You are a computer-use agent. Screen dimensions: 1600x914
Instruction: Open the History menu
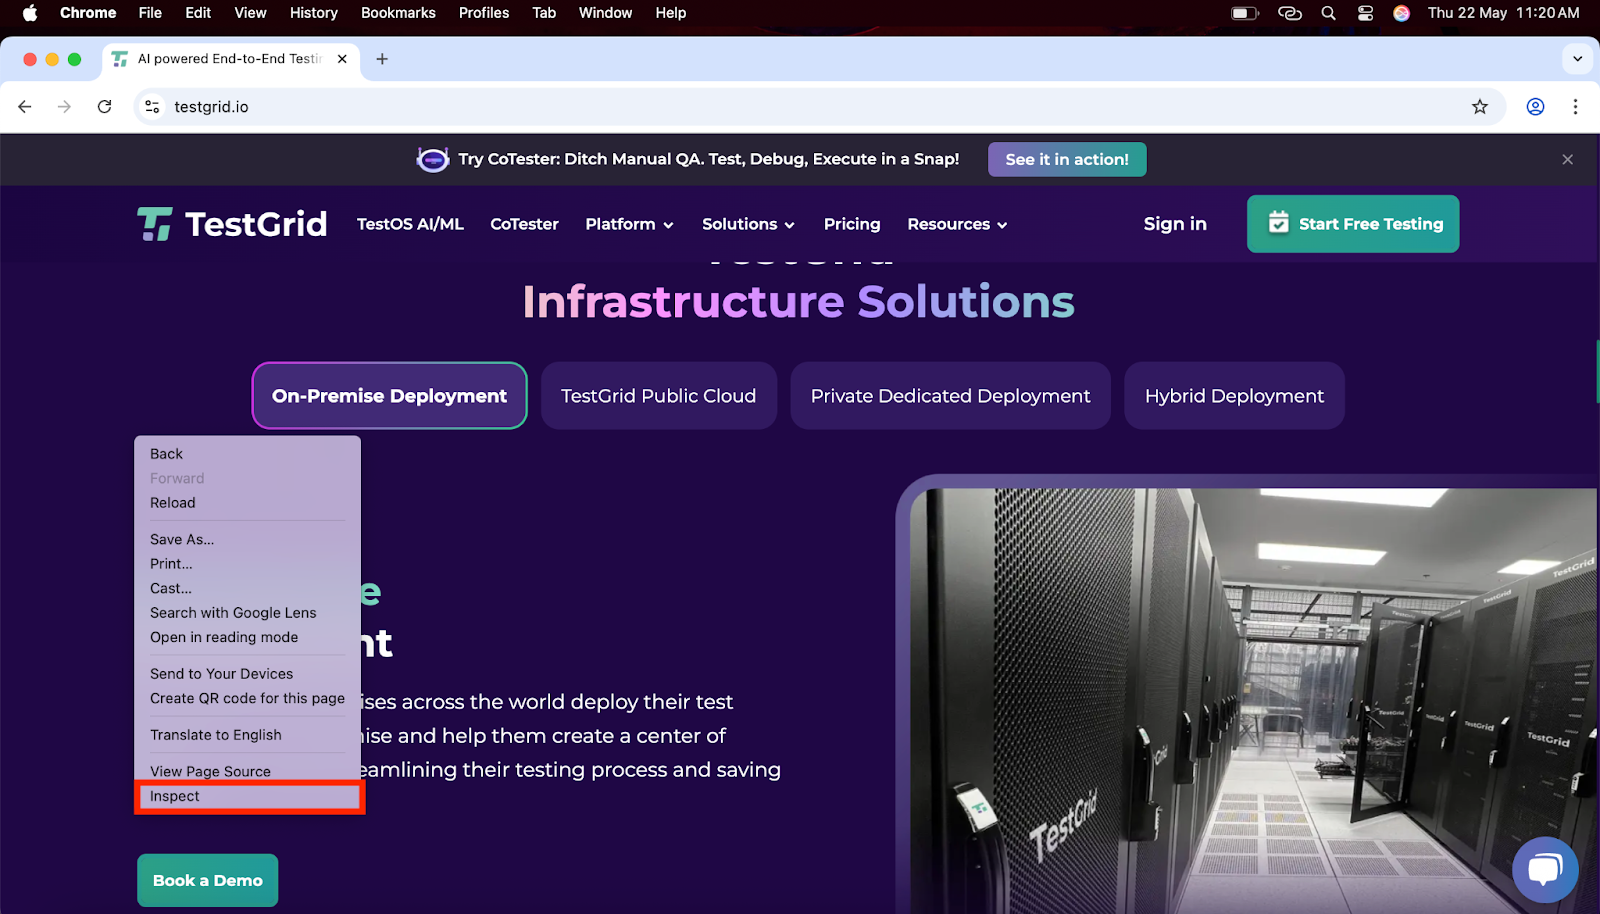(x=313, y=13)
